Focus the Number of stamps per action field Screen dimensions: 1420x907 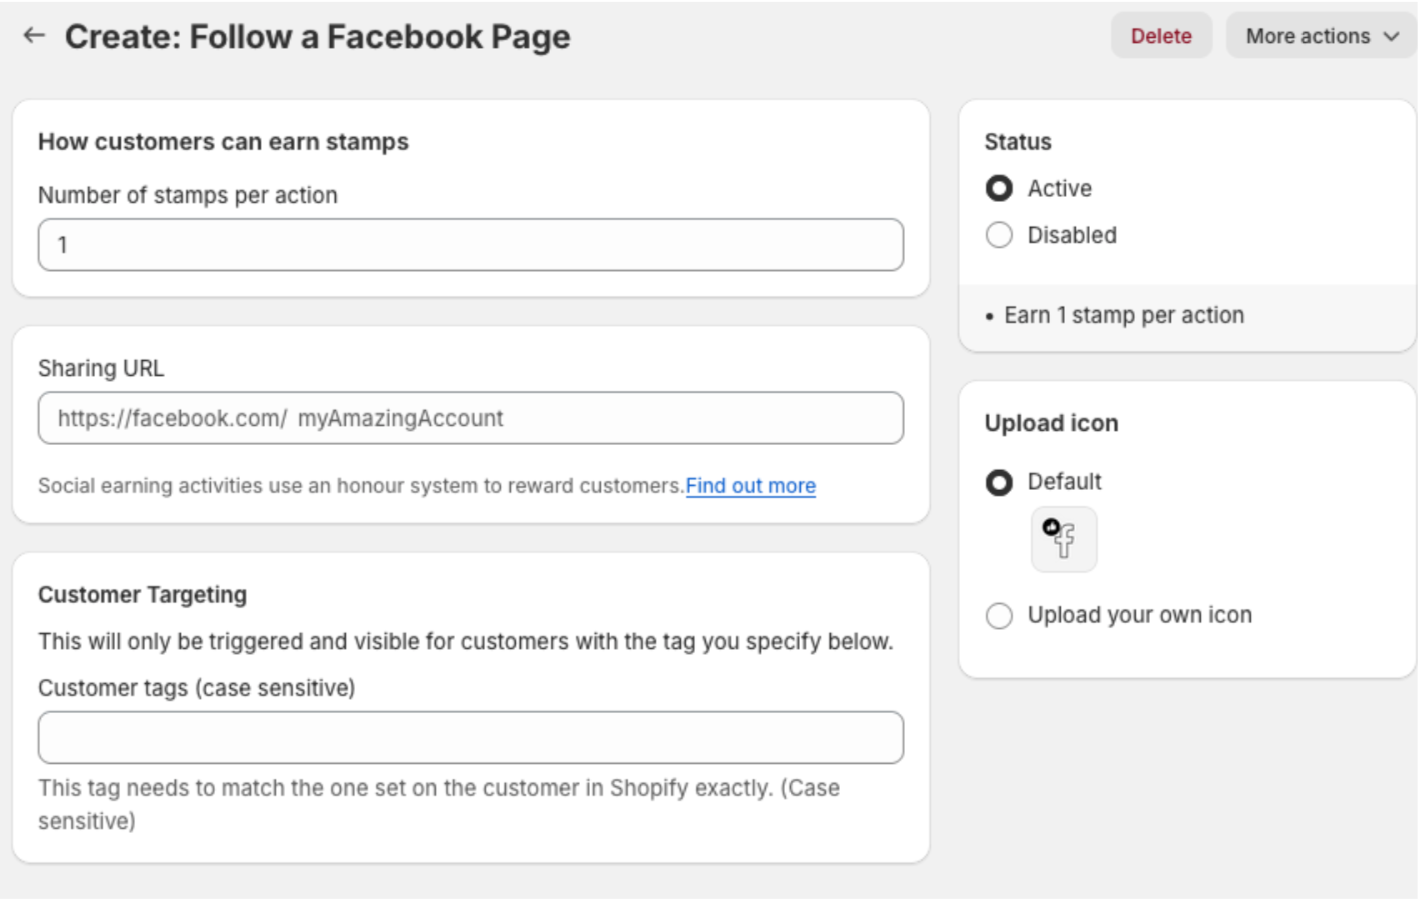[x=471, y=245]
